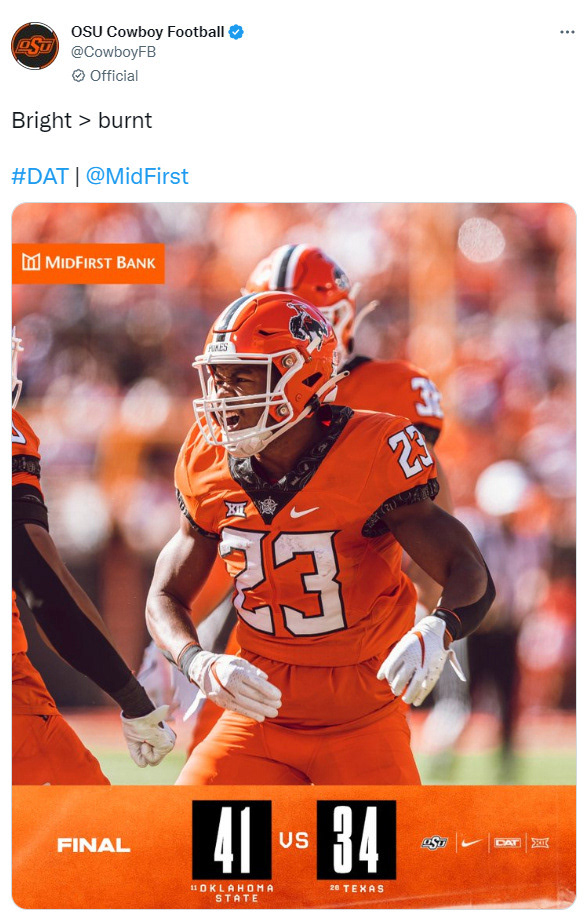Screen dimensions: 588x915
Task: Click the Big 12 logo in footer
Action: (540, 843)
